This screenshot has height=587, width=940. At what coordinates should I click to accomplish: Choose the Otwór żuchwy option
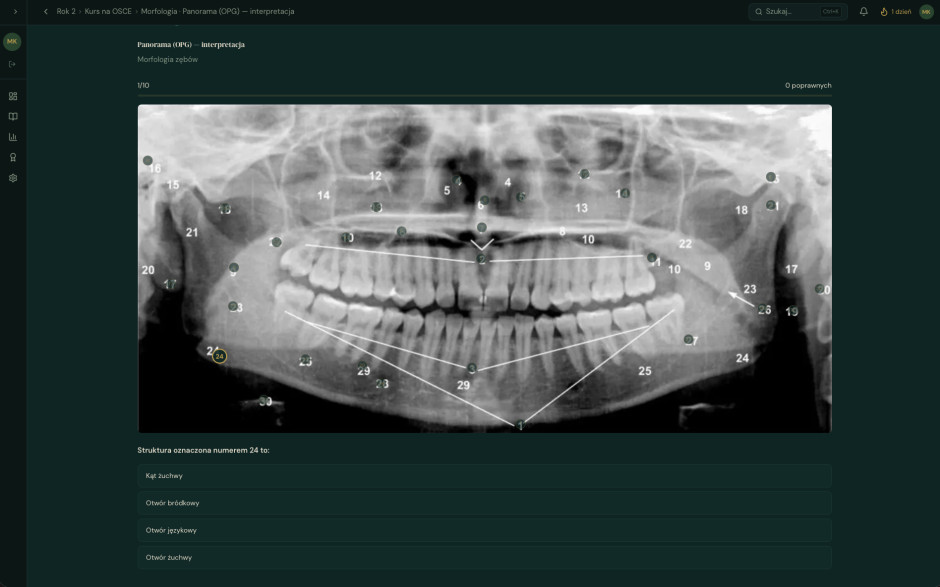click(484, 557)
